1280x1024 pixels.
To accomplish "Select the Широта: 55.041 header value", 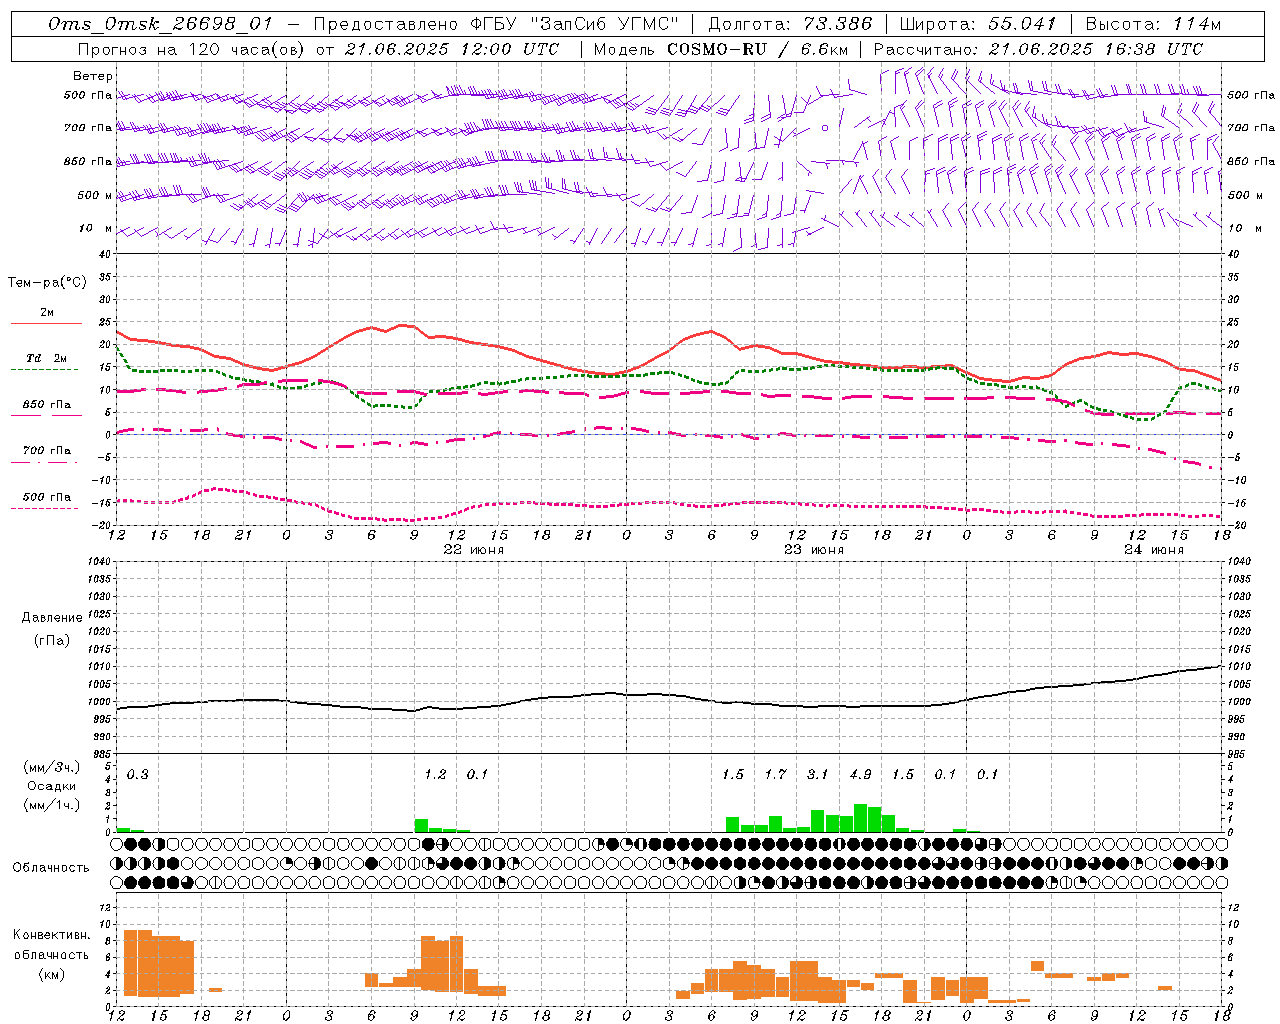I will pyautogui.click(x=978, y=24).
